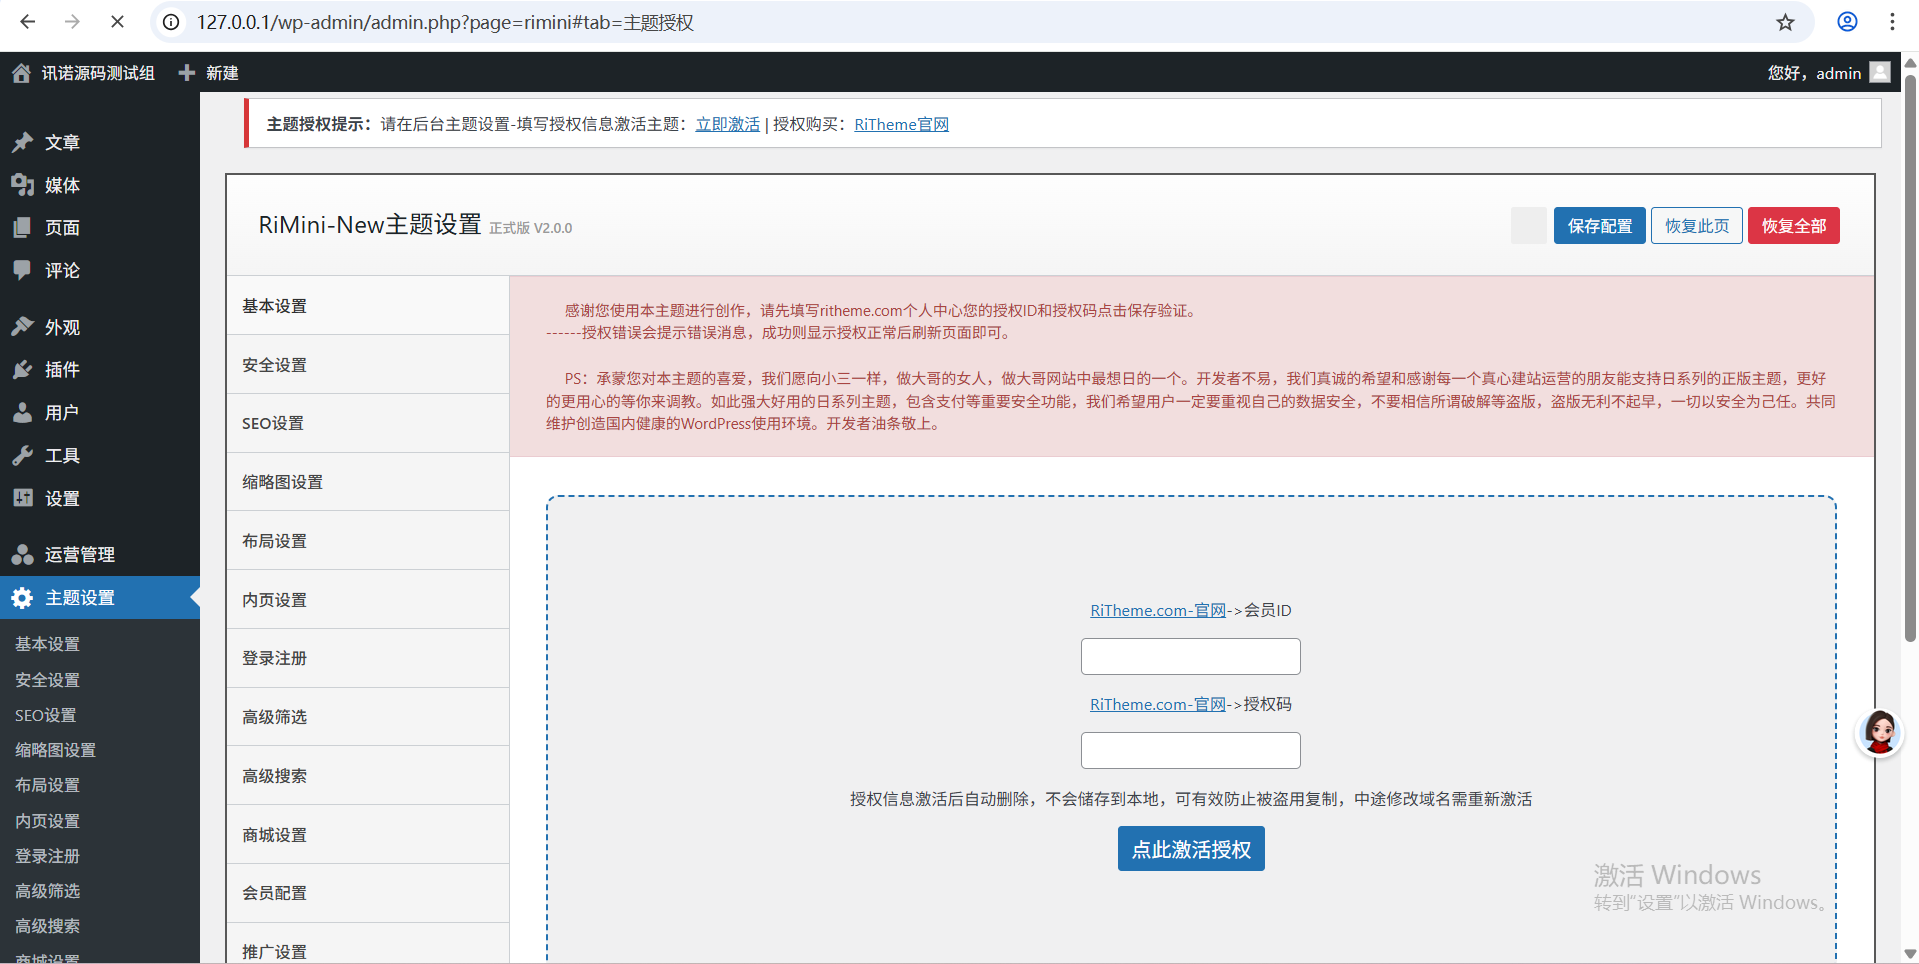The height and width of the screenshot is (964, 1919).
Task: Open the 新建 (New) admin bar menu
Action: (208, 73)
